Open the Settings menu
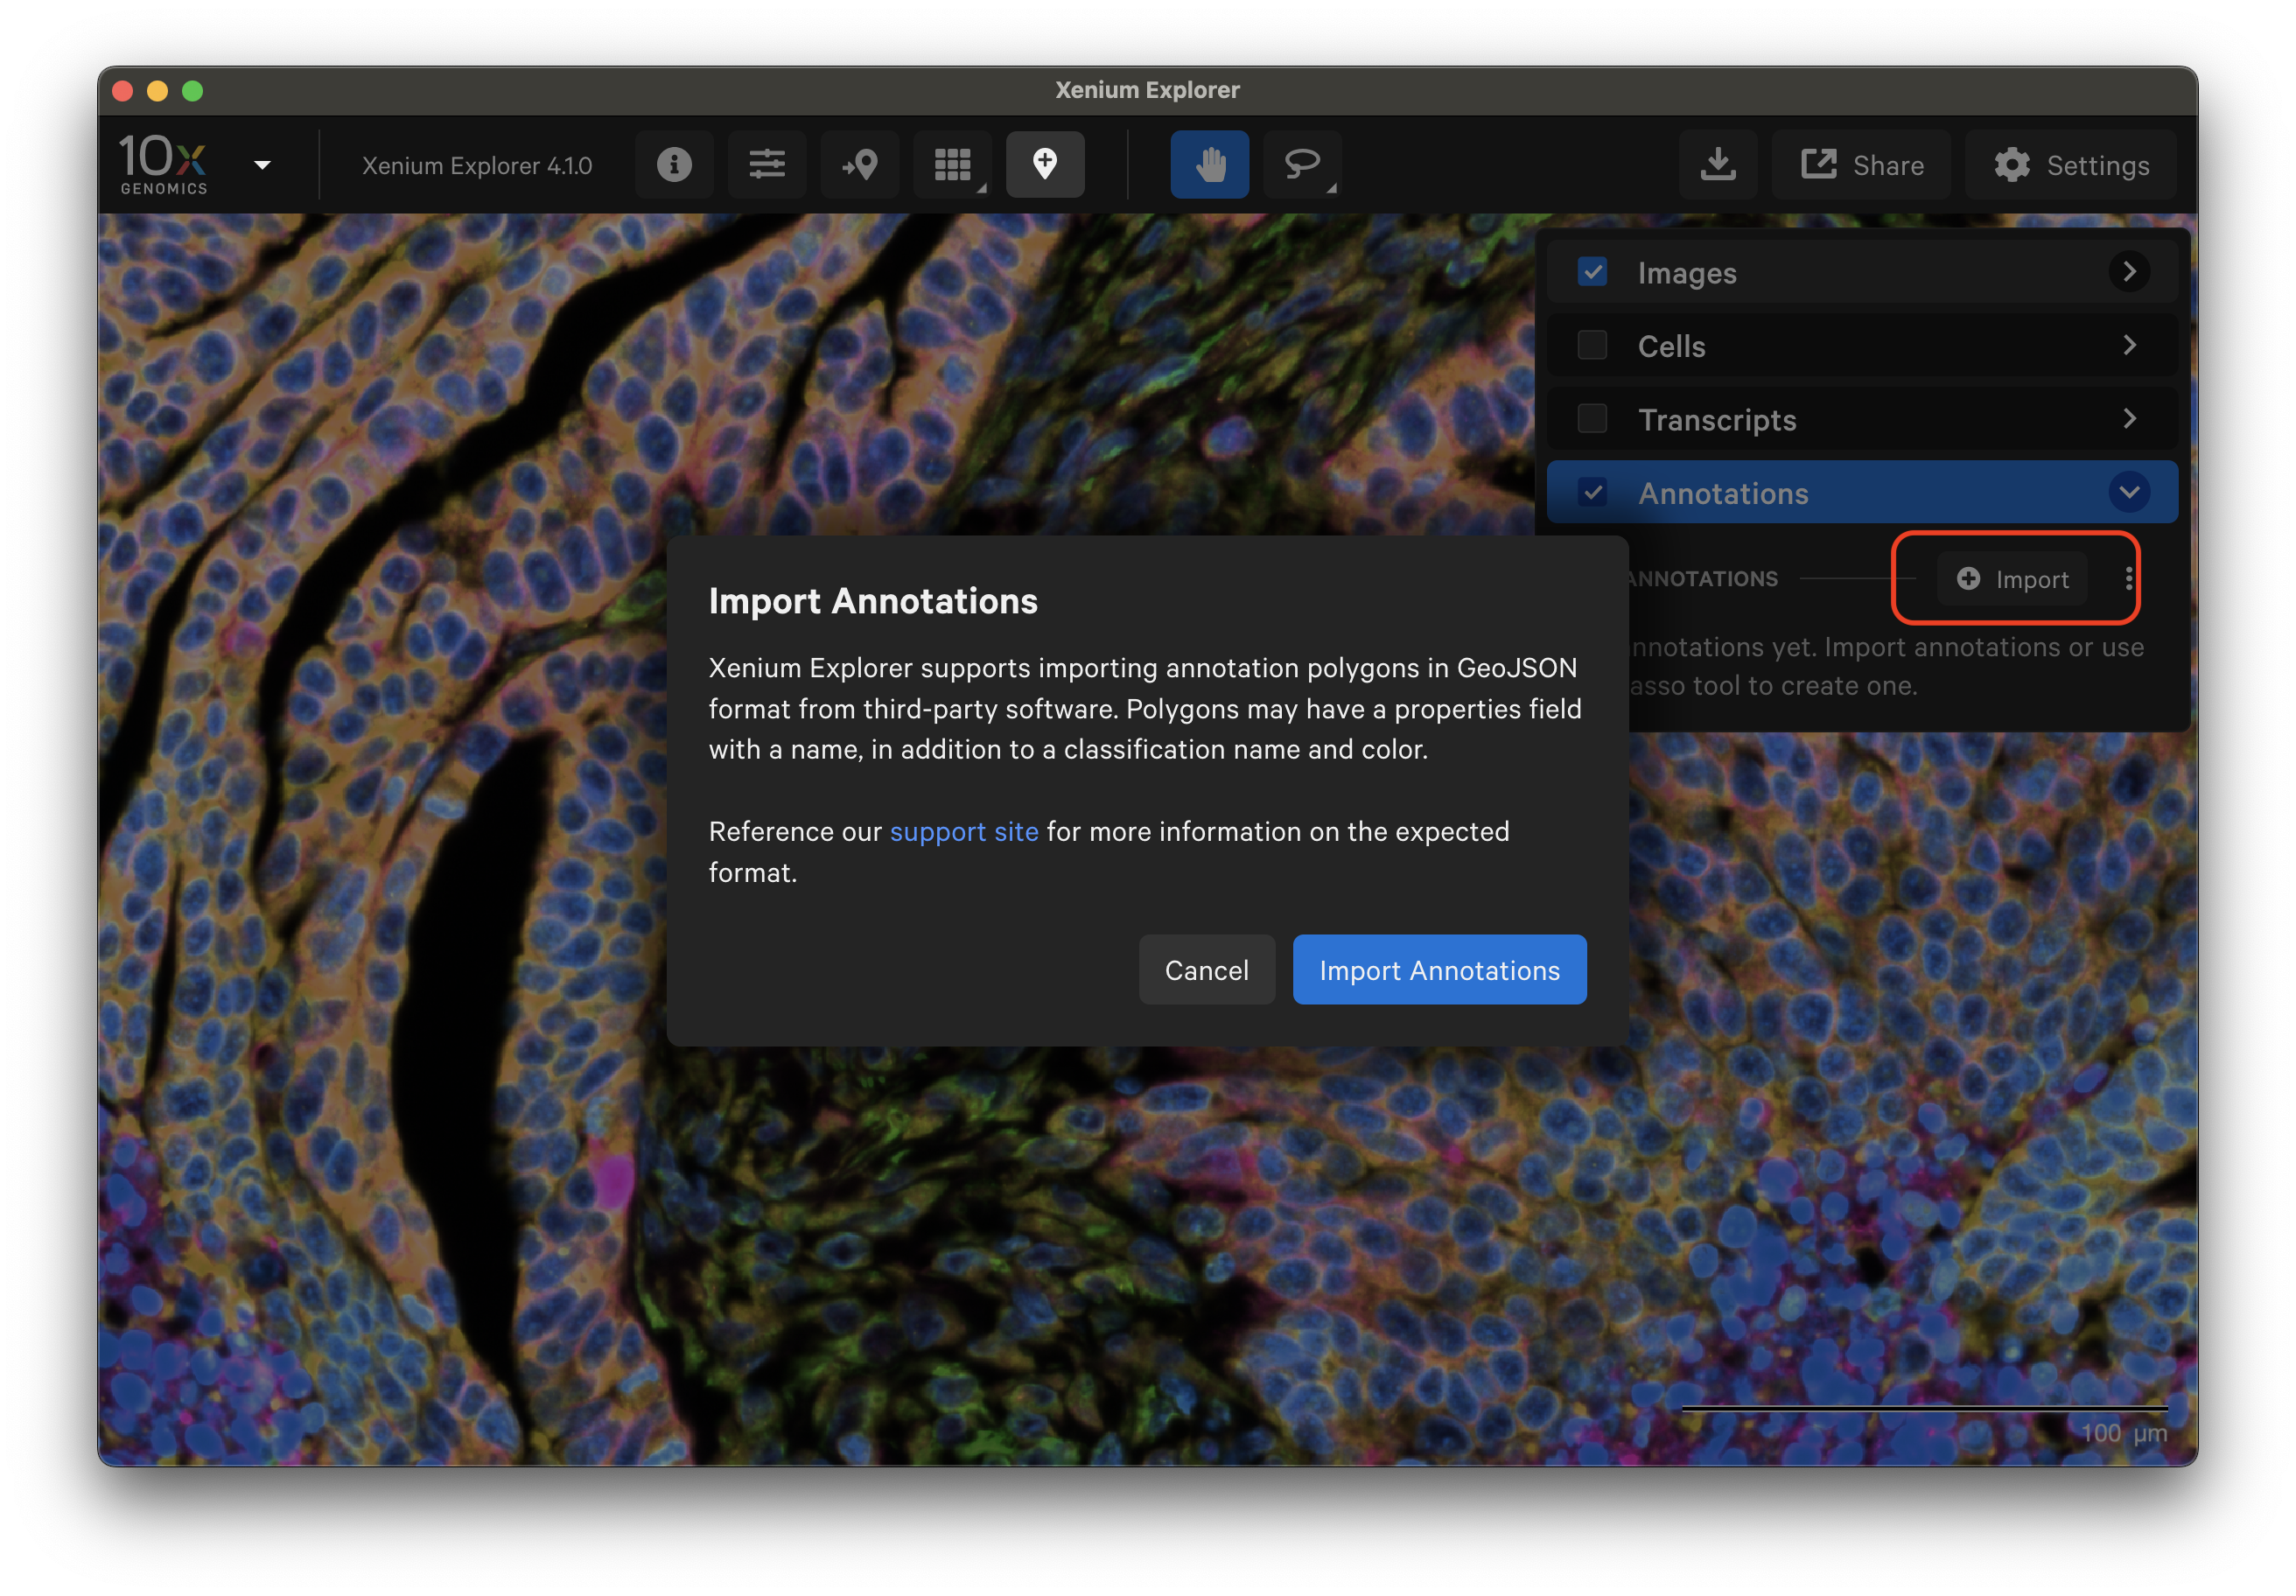Image resolution: width=2296 pixels, height=1596 pixels. click(2071, 165)
